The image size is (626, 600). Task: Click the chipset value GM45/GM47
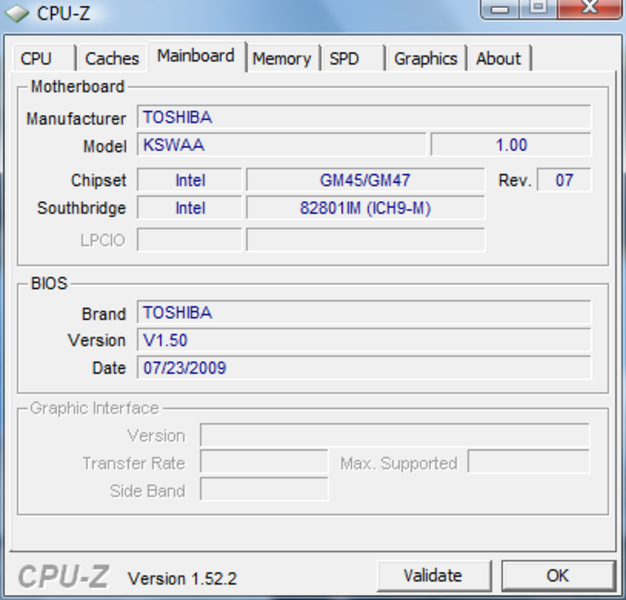coord(365,180)
